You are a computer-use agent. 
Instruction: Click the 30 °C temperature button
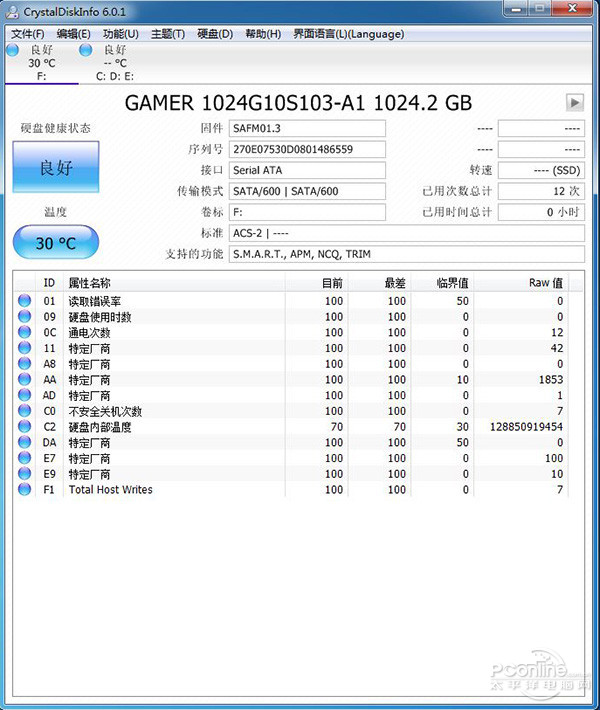pyautogui.click(x=56, y=243)
